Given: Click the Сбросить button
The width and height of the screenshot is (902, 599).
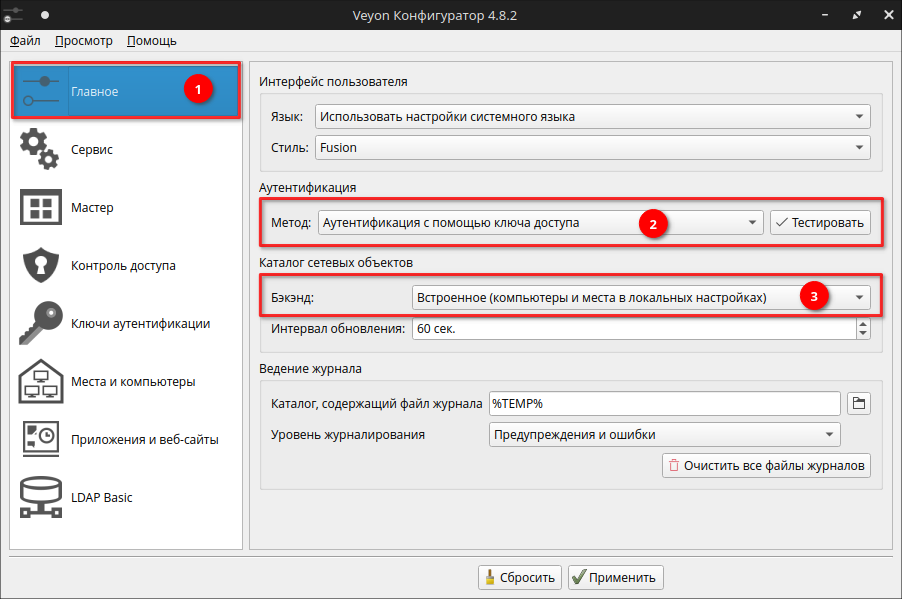Looking at the screenshot, I should 521,577.
